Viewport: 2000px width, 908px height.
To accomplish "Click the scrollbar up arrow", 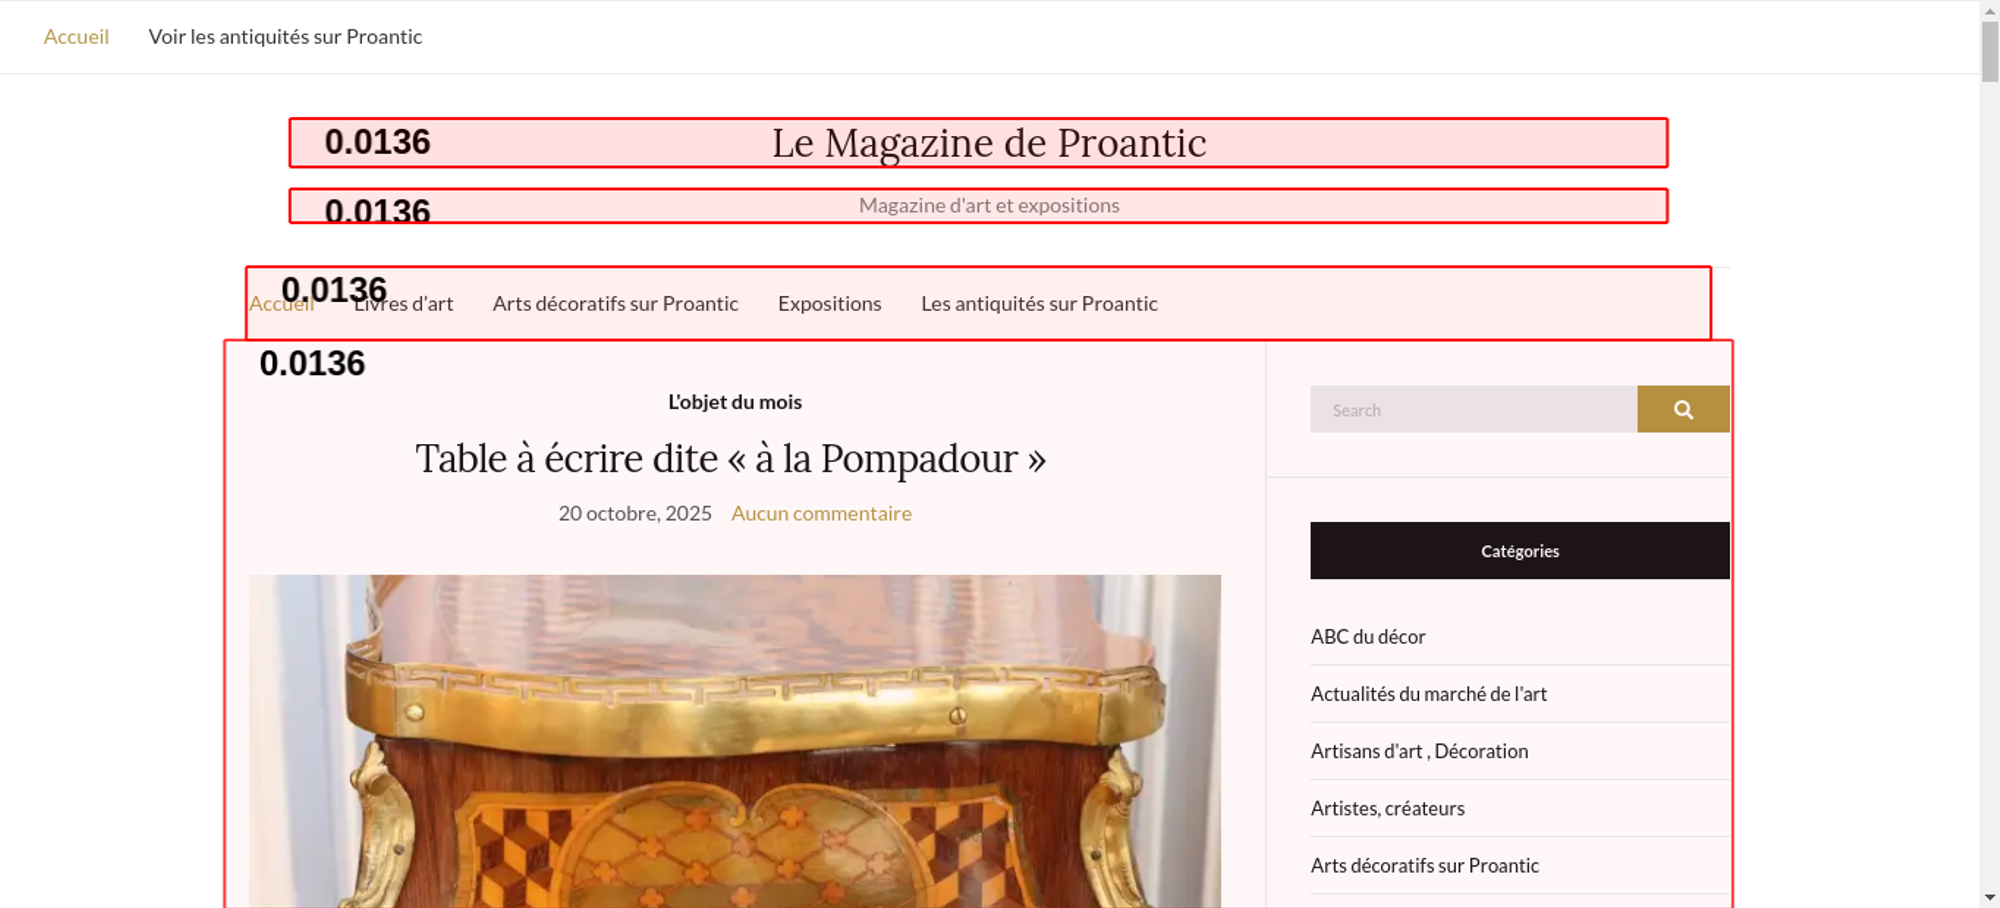I will click(1990, 10).
